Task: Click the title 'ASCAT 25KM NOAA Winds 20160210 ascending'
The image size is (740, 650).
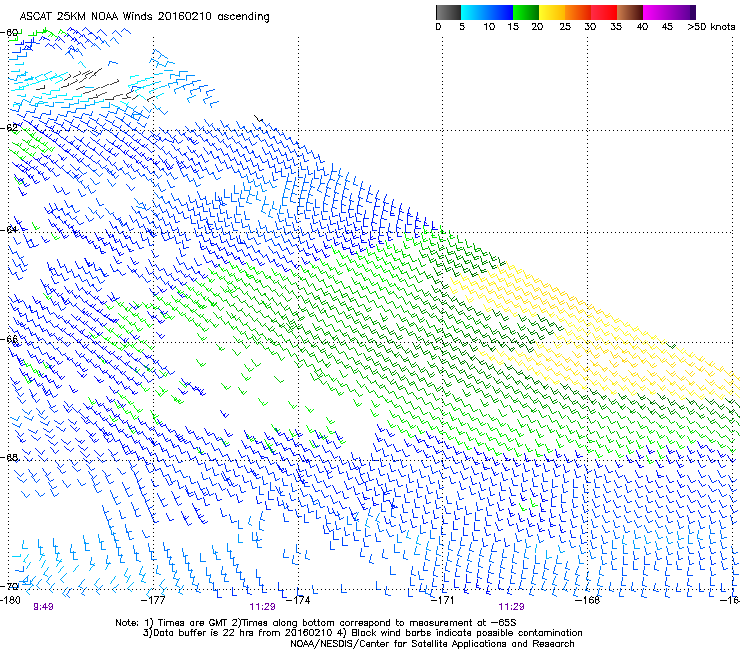Action: 144,17
